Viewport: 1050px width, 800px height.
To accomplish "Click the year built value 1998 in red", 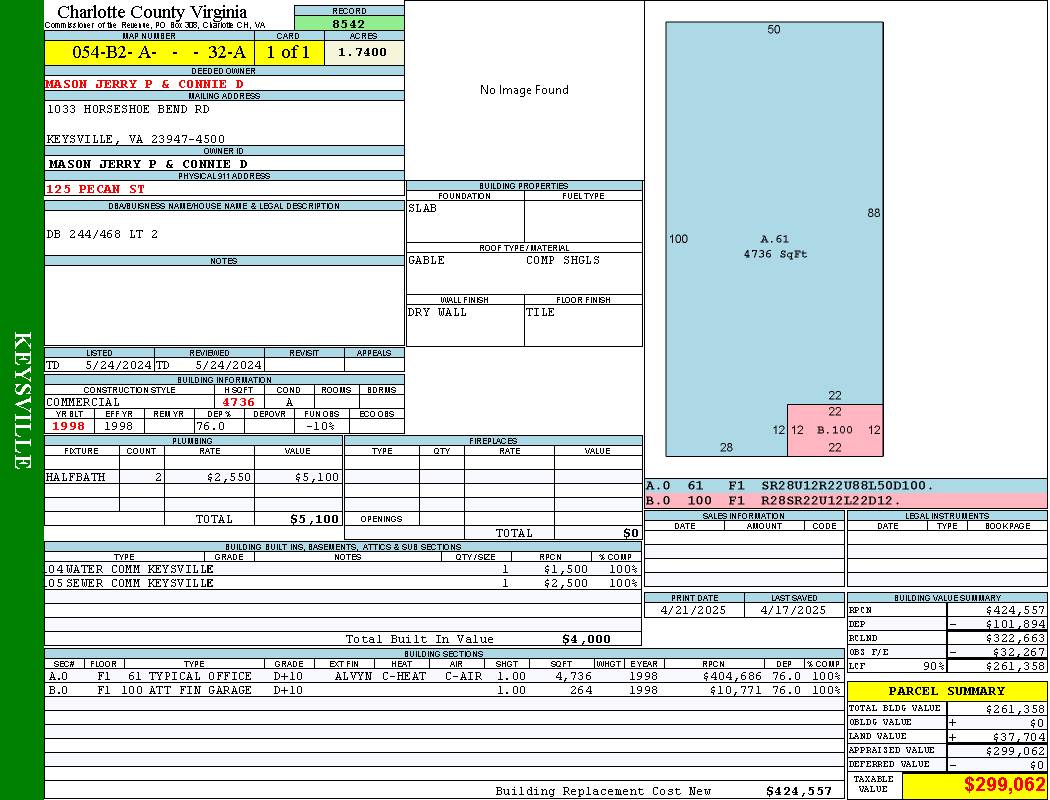I will tap(69, 427).
